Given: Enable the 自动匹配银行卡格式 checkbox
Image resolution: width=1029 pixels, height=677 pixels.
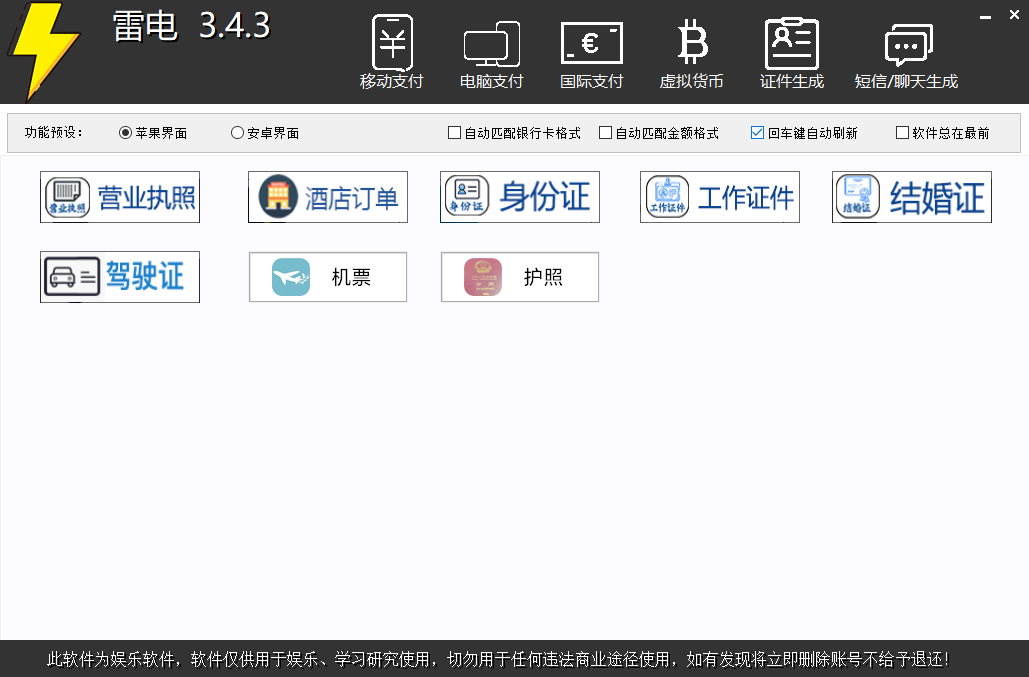Looking at the screenshot, I should tap(455, 133).
